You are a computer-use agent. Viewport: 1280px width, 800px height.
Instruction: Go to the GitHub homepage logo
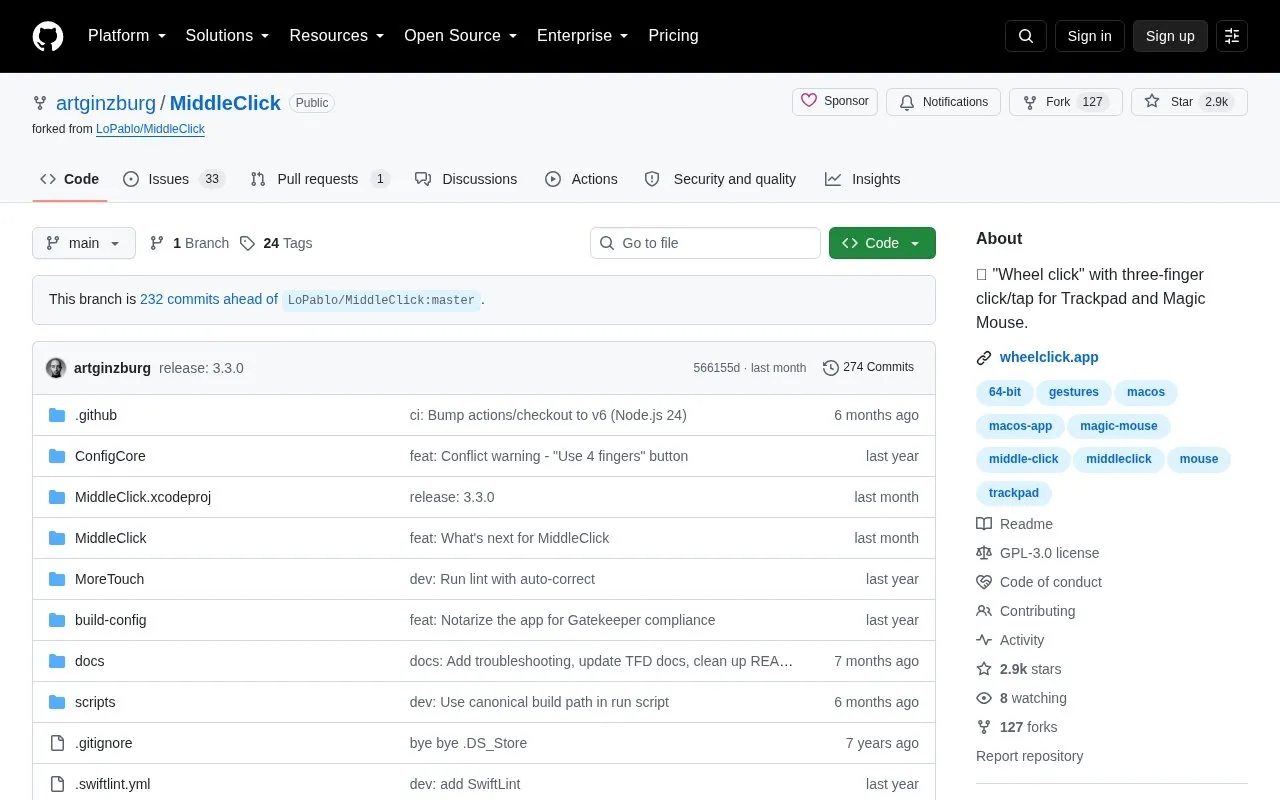[x=48, y=36]
